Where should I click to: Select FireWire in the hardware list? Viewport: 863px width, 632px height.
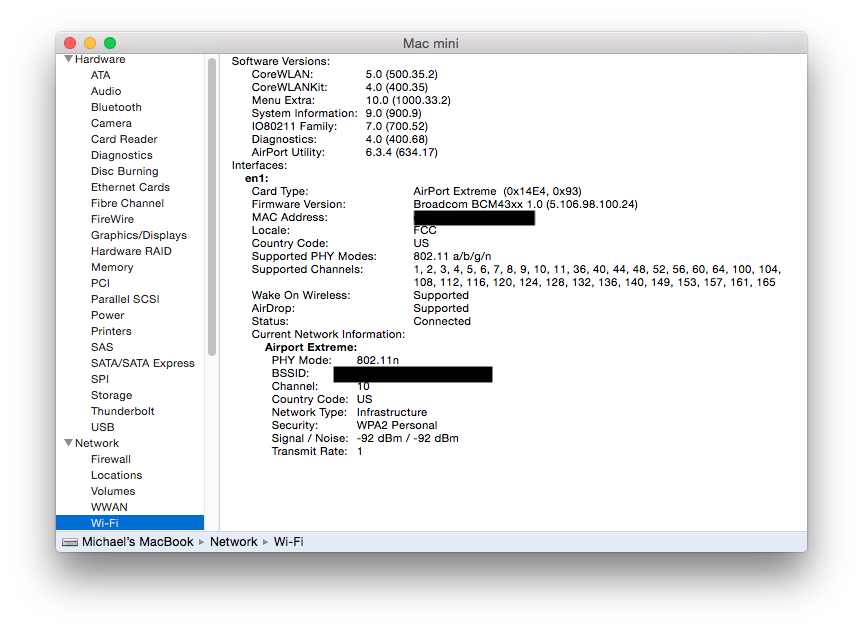pos(112,219)
